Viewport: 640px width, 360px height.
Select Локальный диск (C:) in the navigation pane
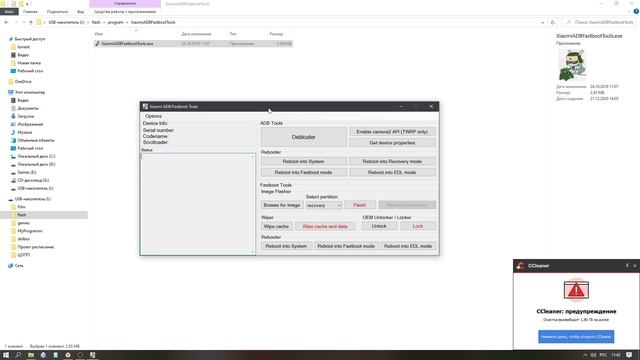pyautogui.click(x=36, y=156)
